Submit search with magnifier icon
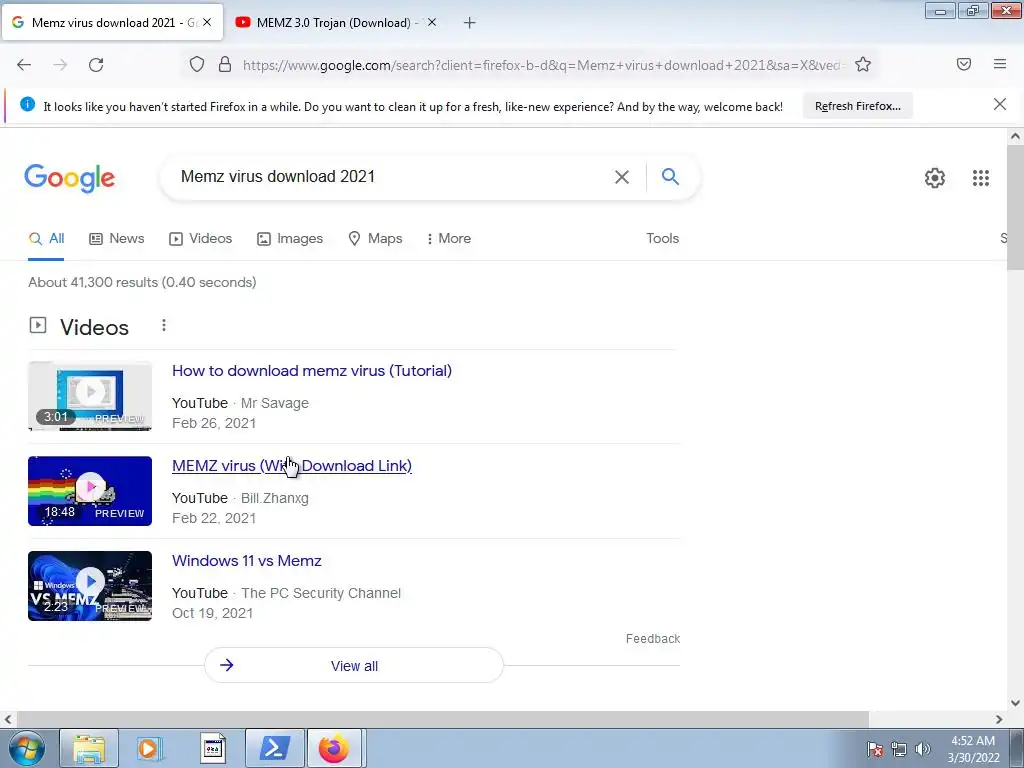1024x768 pixels. pyautogui.click(x=670, y=176)
